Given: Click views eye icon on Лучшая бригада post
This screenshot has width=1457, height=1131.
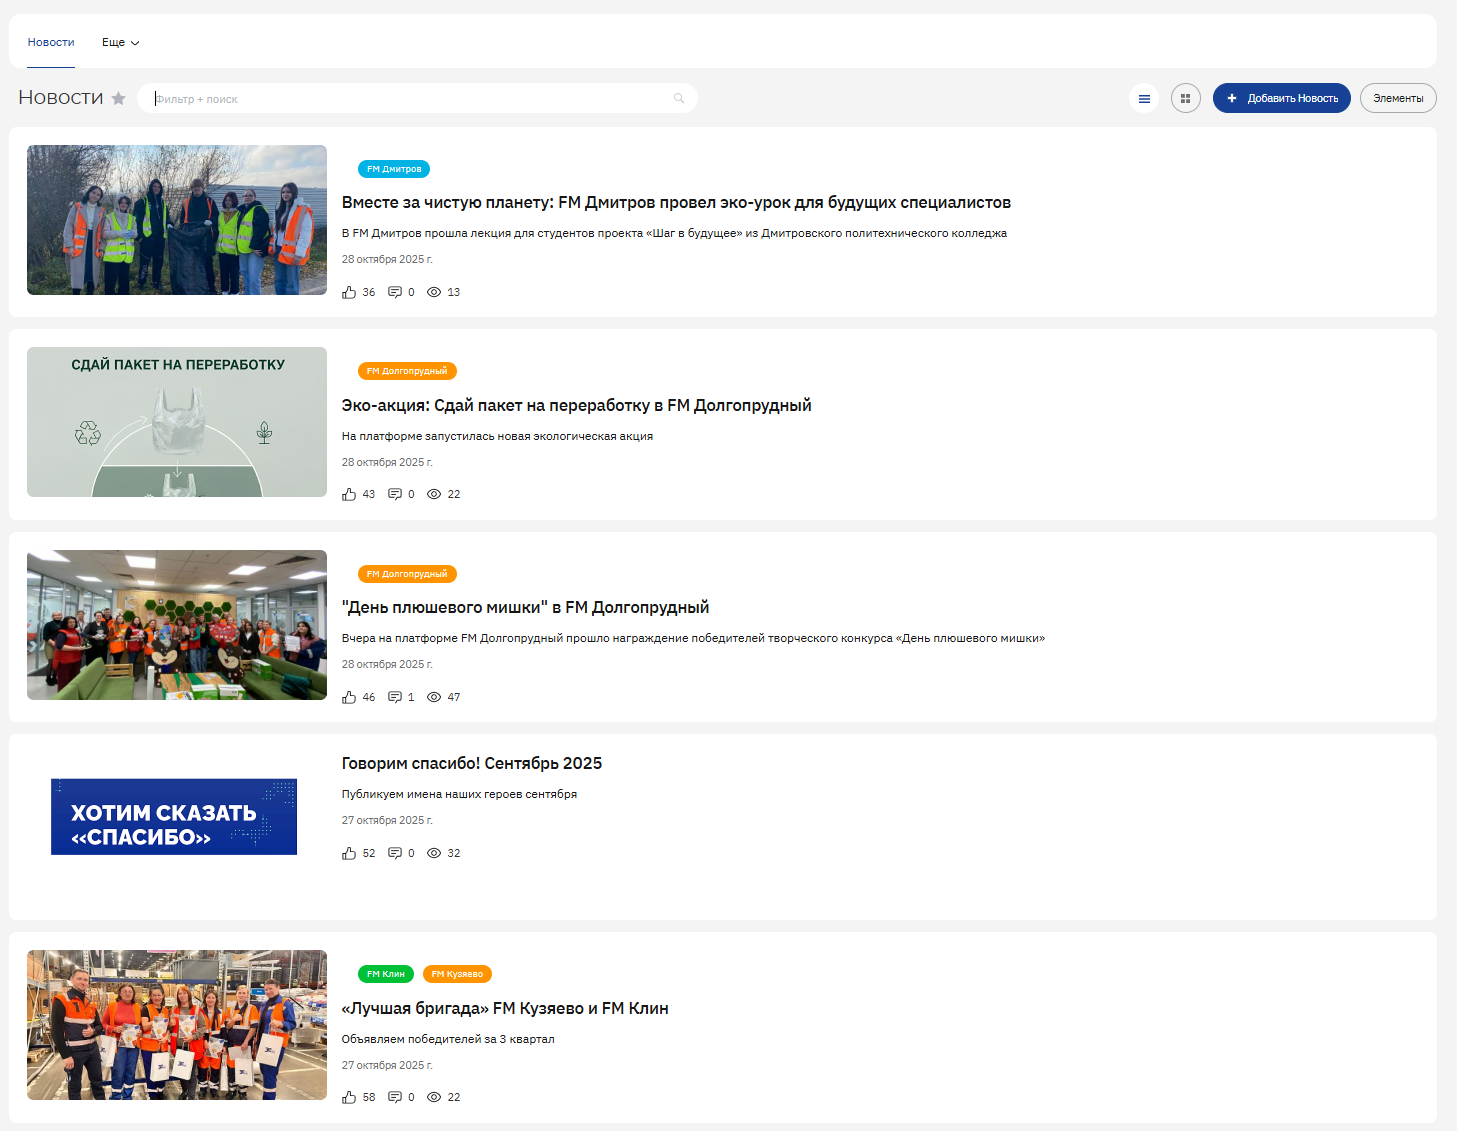Looking at the screenshot, I should [x=434, y=1097].
